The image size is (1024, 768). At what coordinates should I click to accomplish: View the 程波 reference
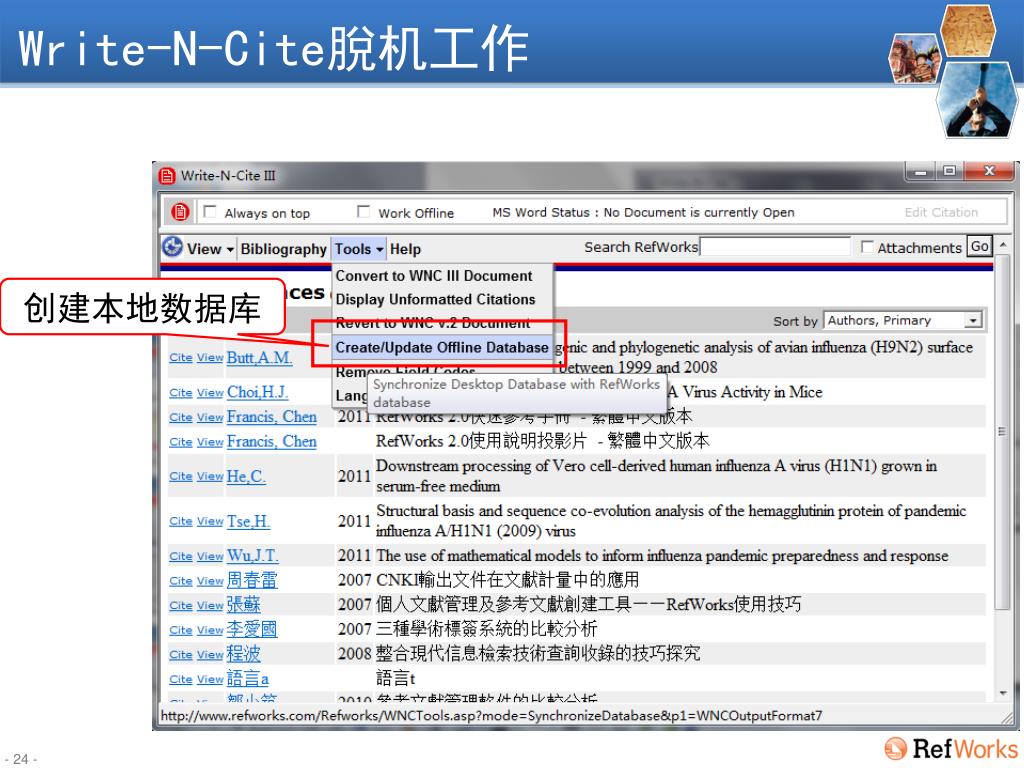210,654
